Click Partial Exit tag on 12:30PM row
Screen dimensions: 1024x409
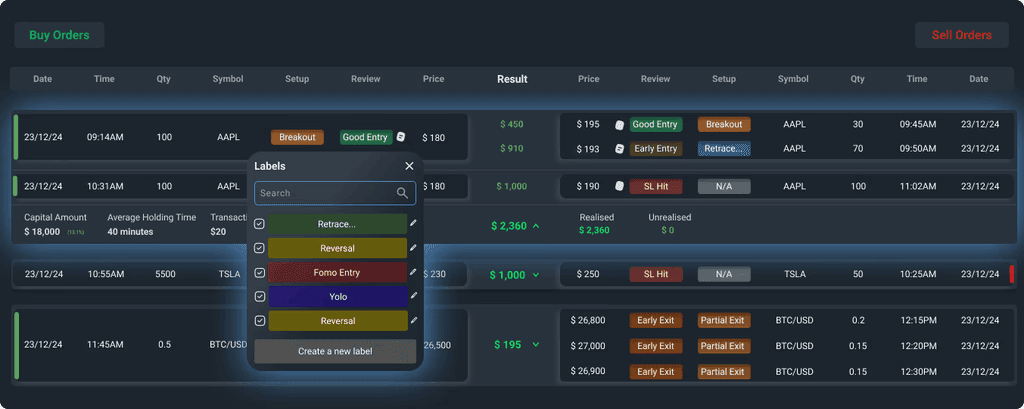tap(724, 372)
